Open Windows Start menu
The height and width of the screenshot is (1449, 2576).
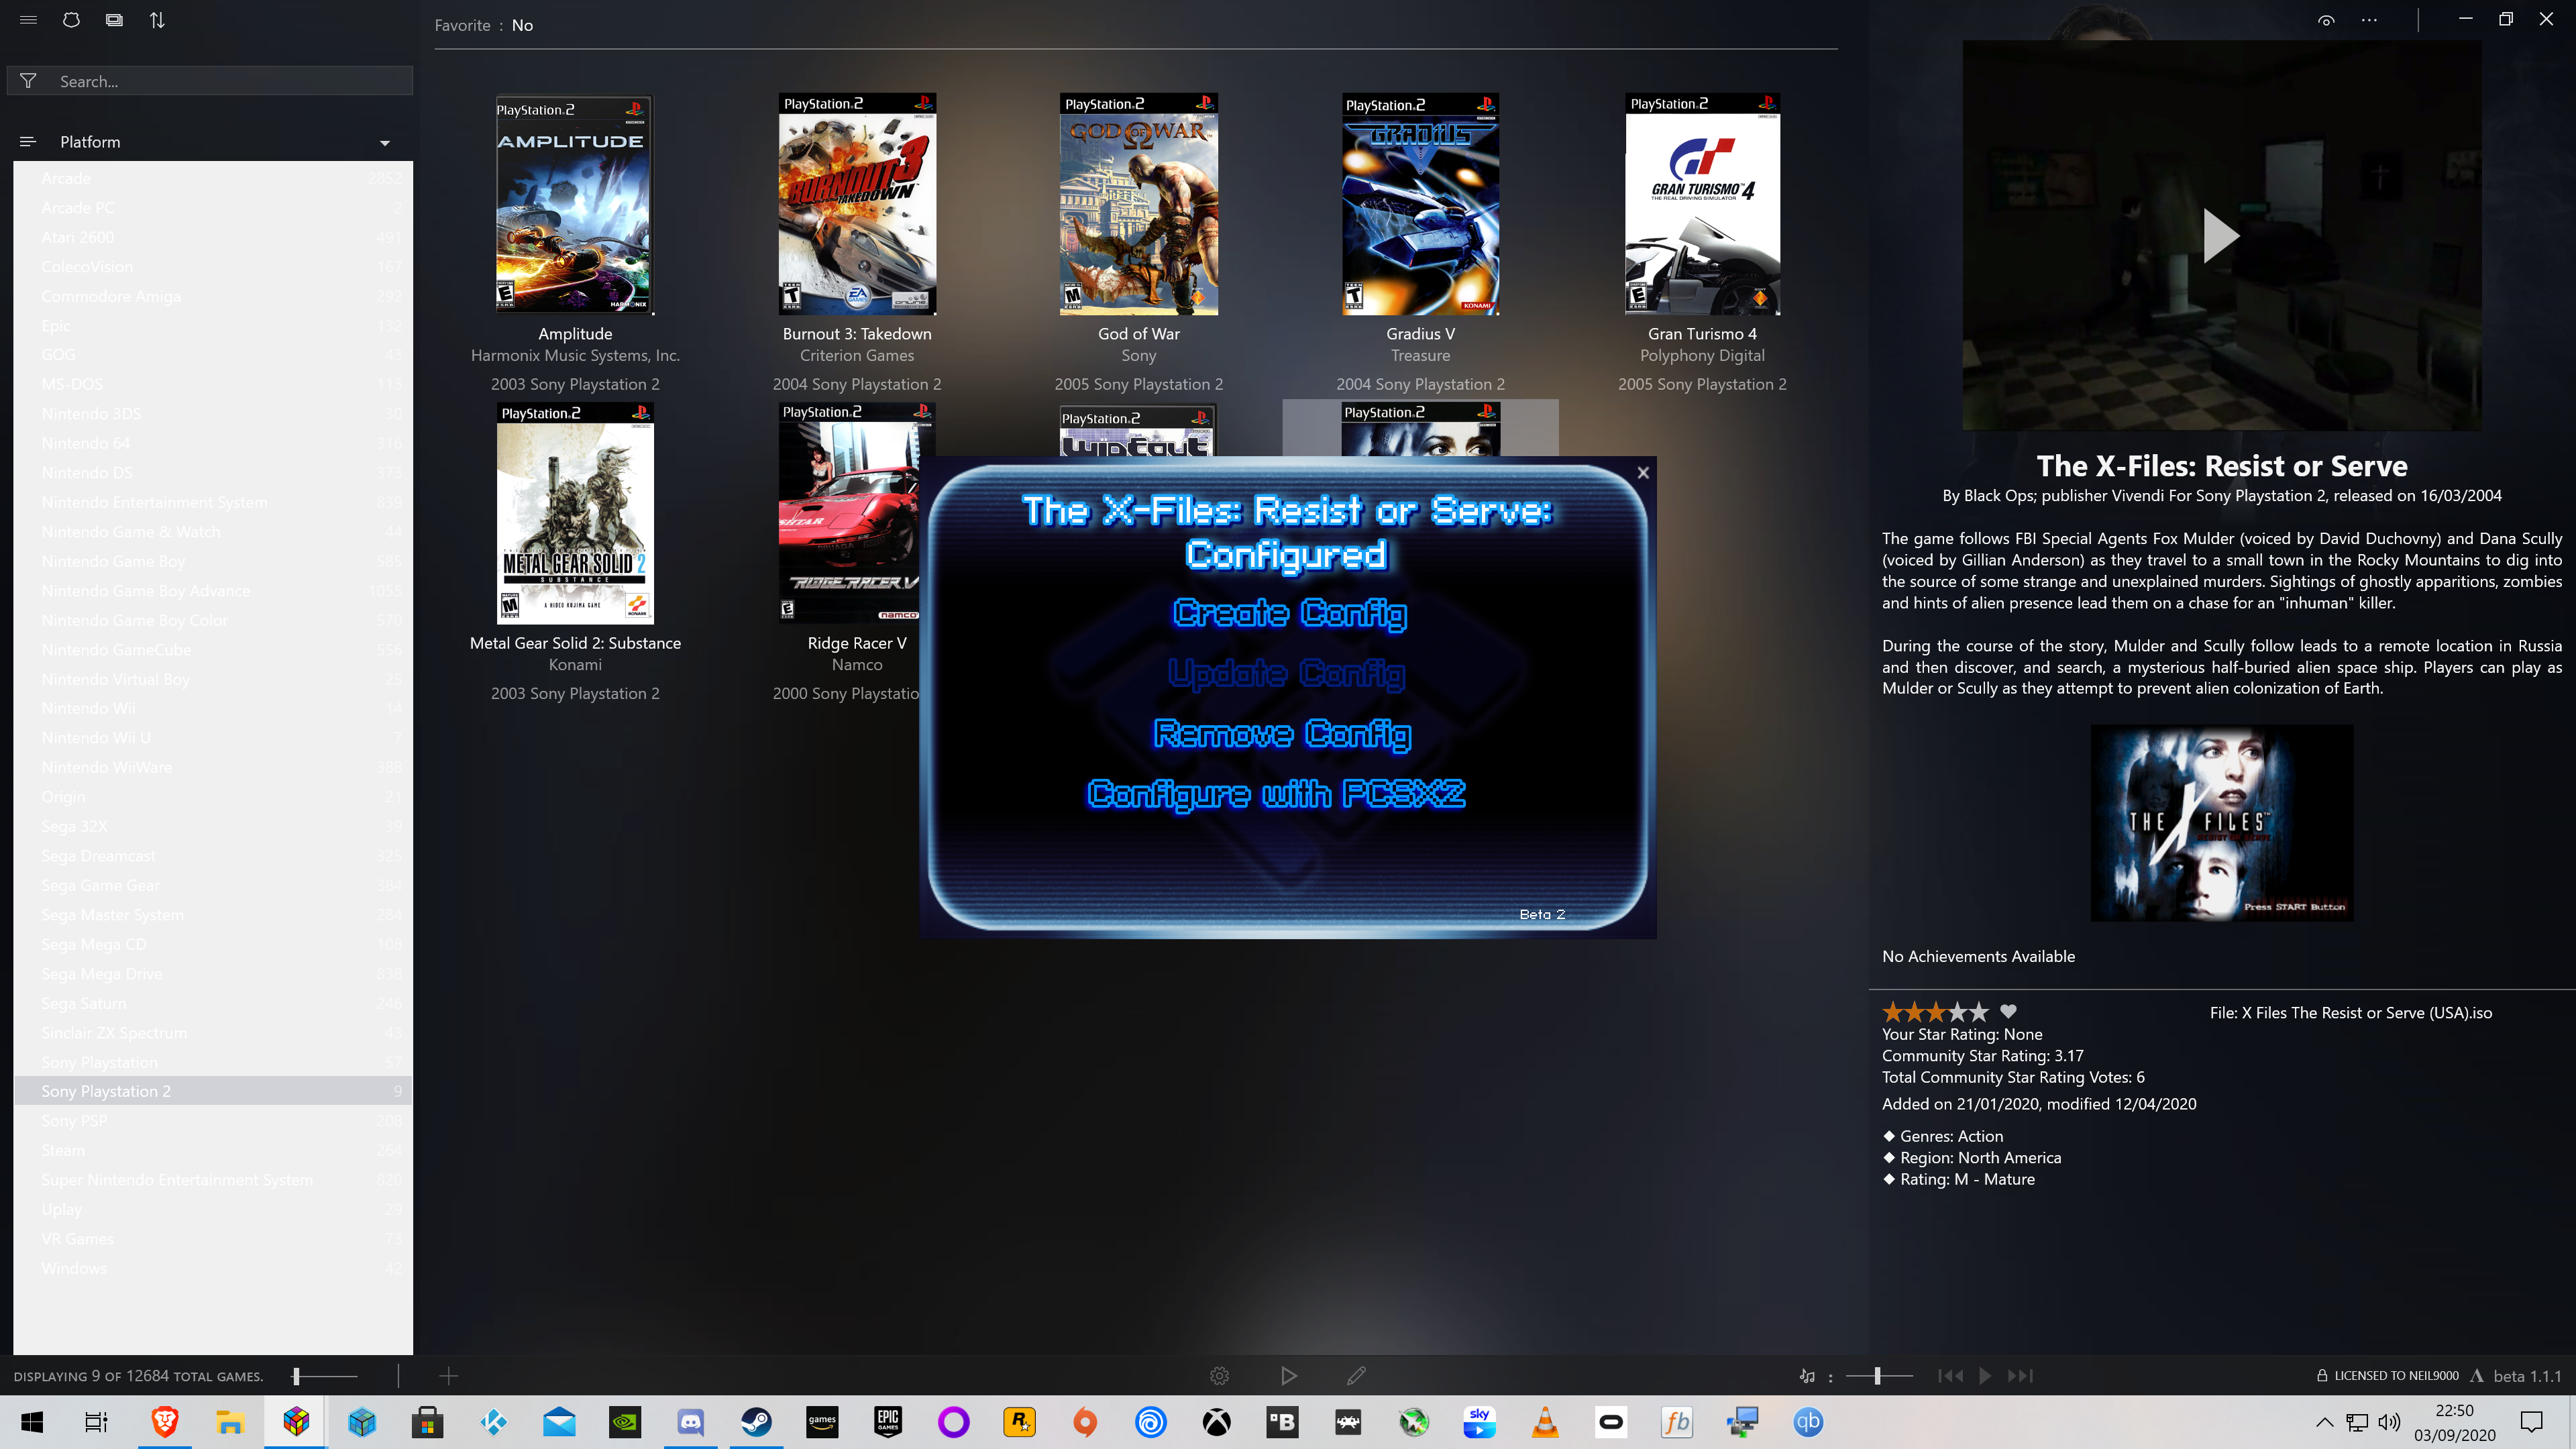[x=32, y=1422]
